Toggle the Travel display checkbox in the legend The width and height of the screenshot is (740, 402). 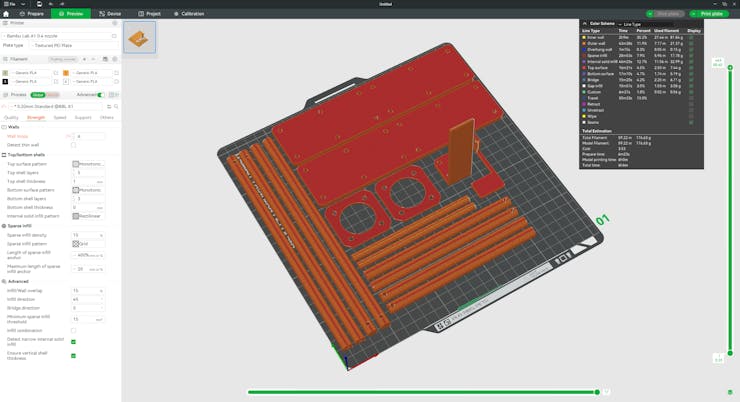[x=691, y=98]
